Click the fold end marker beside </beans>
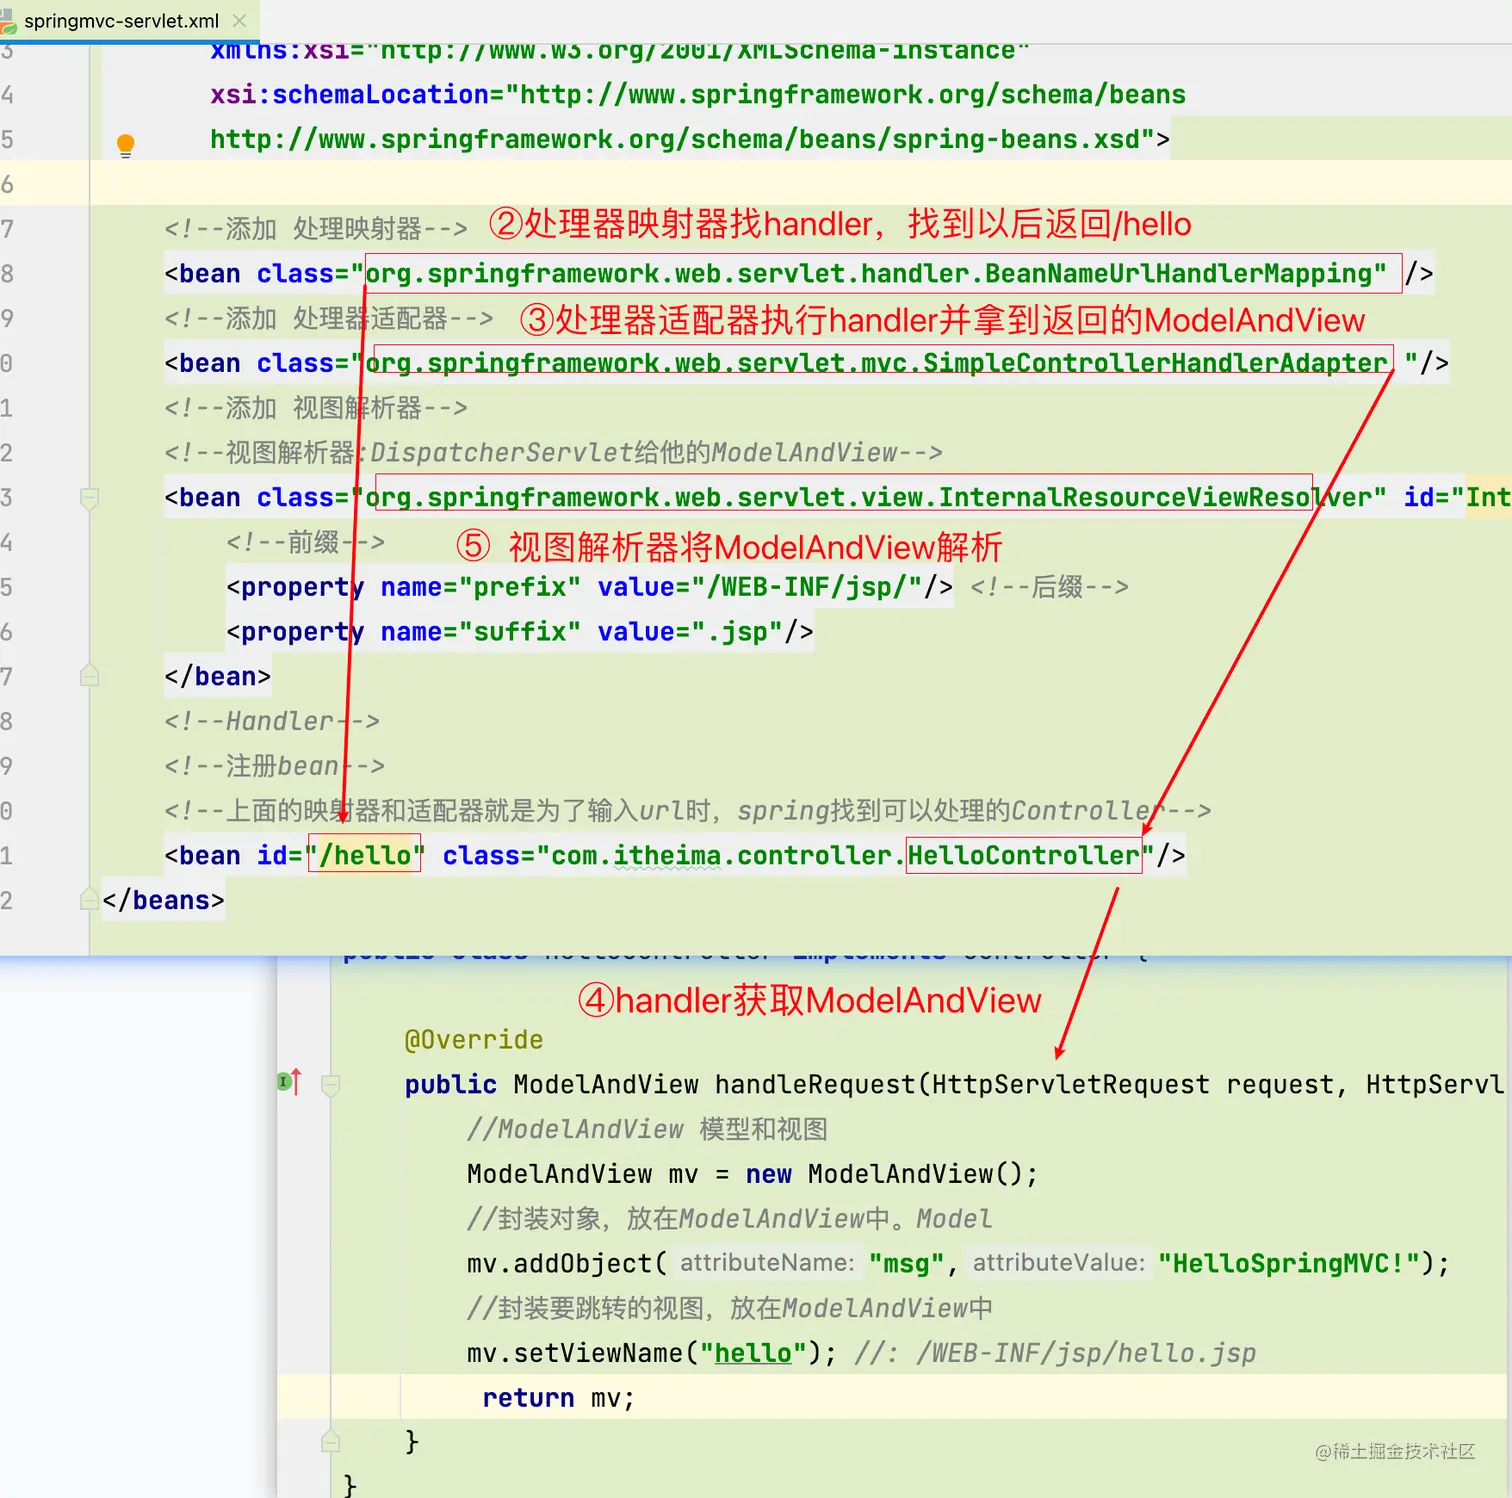The image size is (1512, 1498). pyautogui.click(x=89, y=899)
